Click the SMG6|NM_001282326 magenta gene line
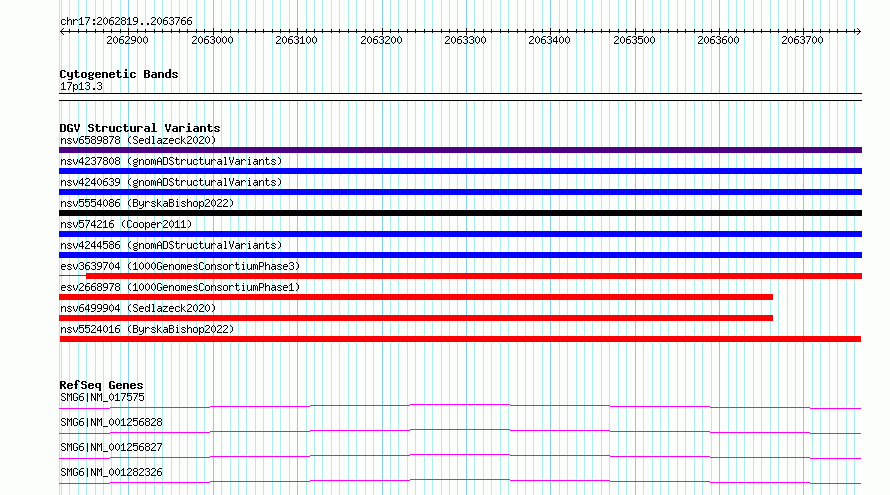890x495 pixels. (x=460, y=481)
